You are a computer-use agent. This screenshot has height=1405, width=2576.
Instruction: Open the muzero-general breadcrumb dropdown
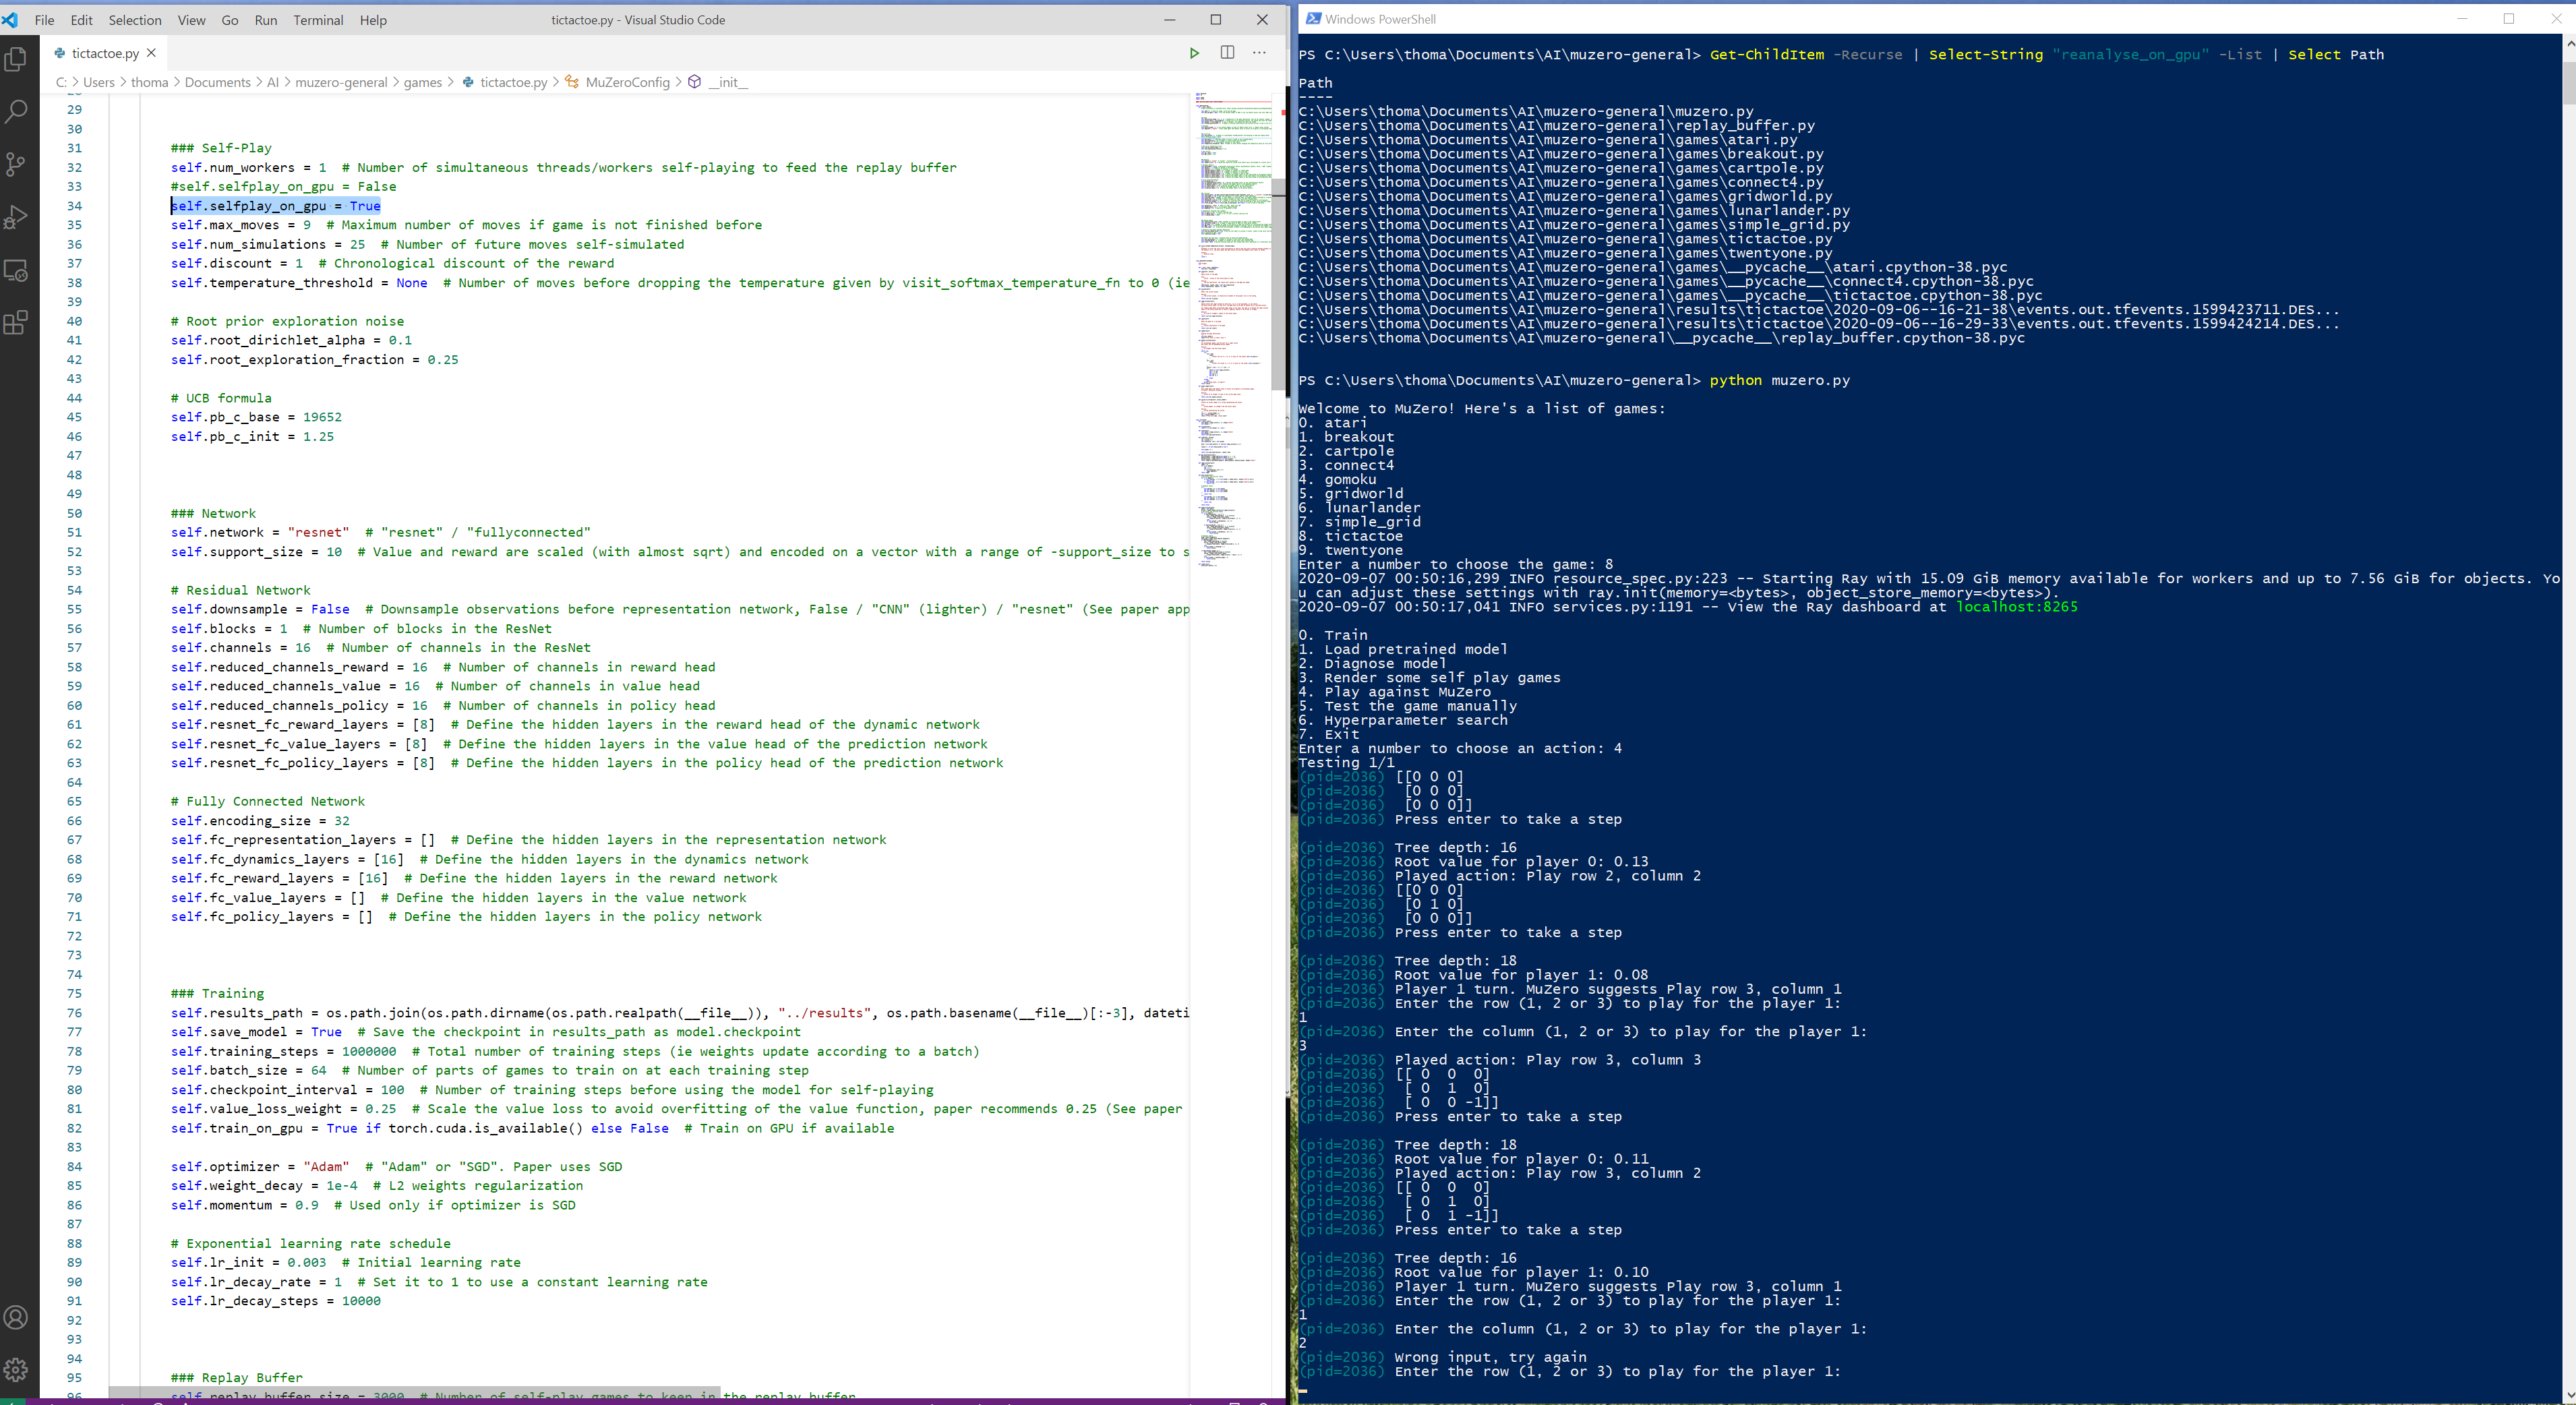click(343, 82)
